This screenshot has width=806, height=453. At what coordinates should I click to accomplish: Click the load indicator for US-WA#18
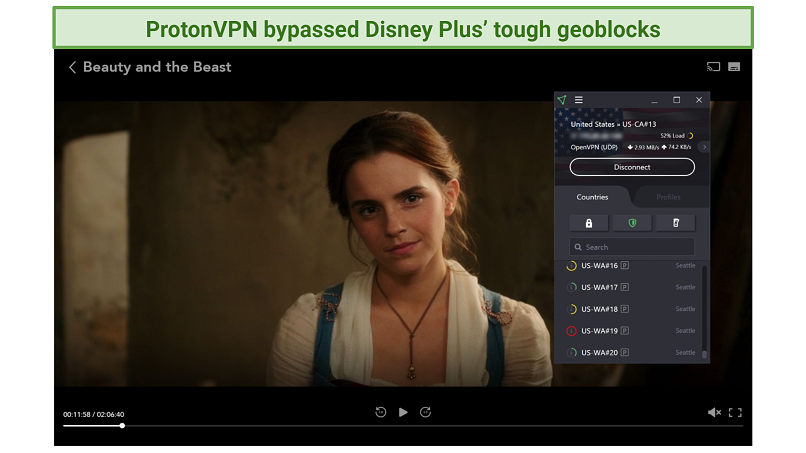coord(571,309)
